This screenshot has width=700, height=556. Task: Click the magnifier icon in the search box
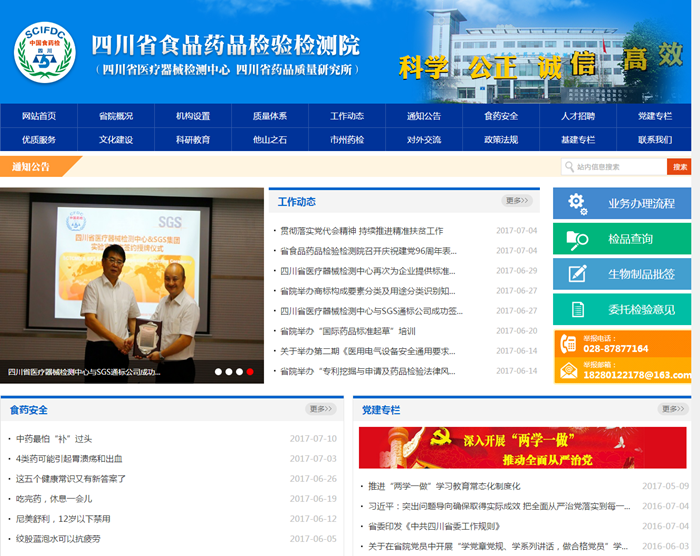tap(570, 167)
